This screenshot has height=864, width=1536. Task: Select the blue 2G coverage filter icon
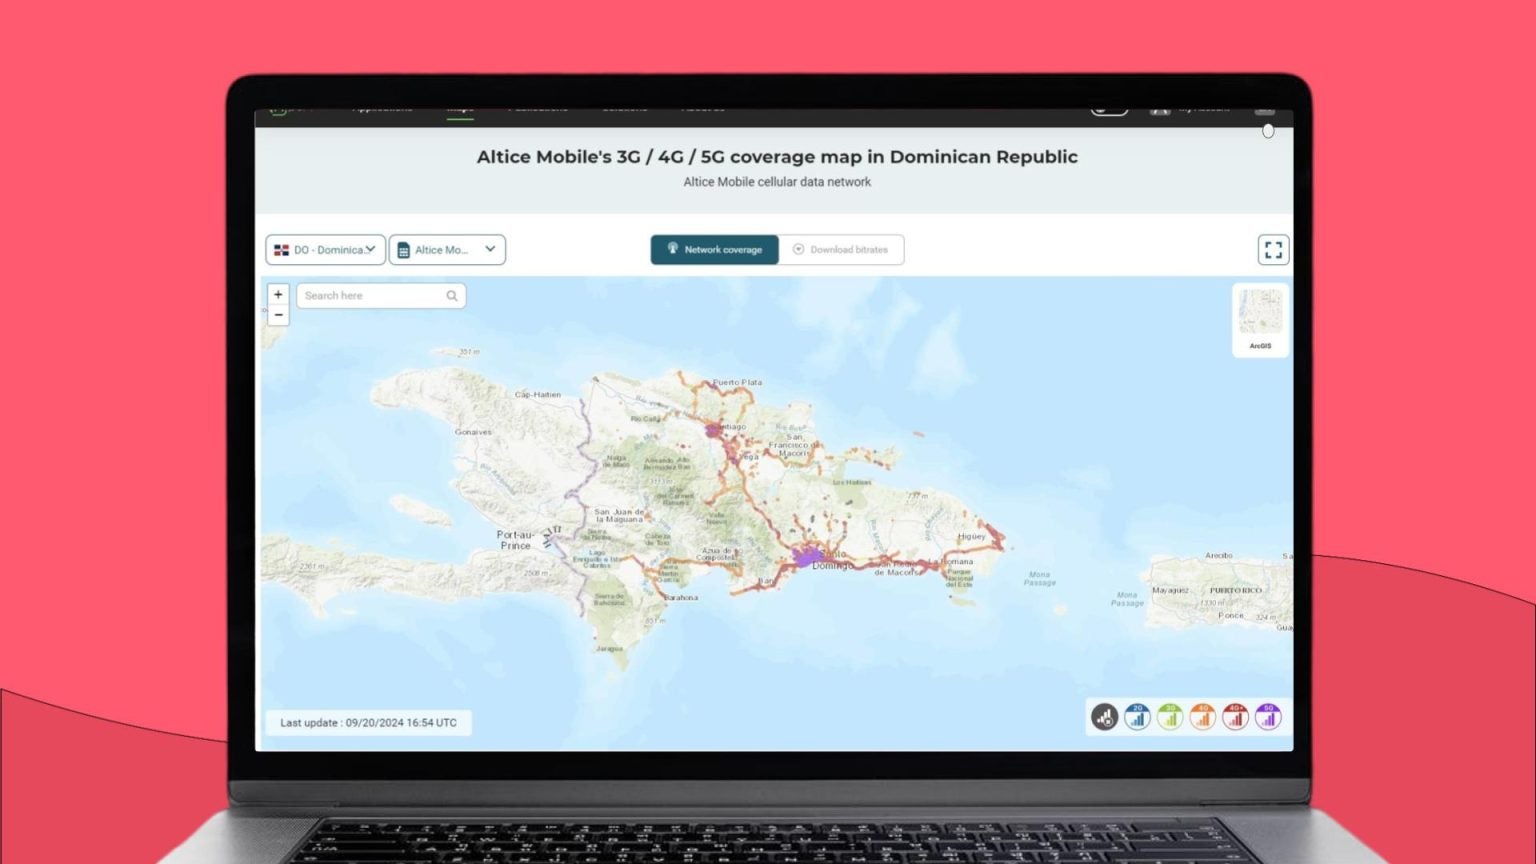point(1137,717)
